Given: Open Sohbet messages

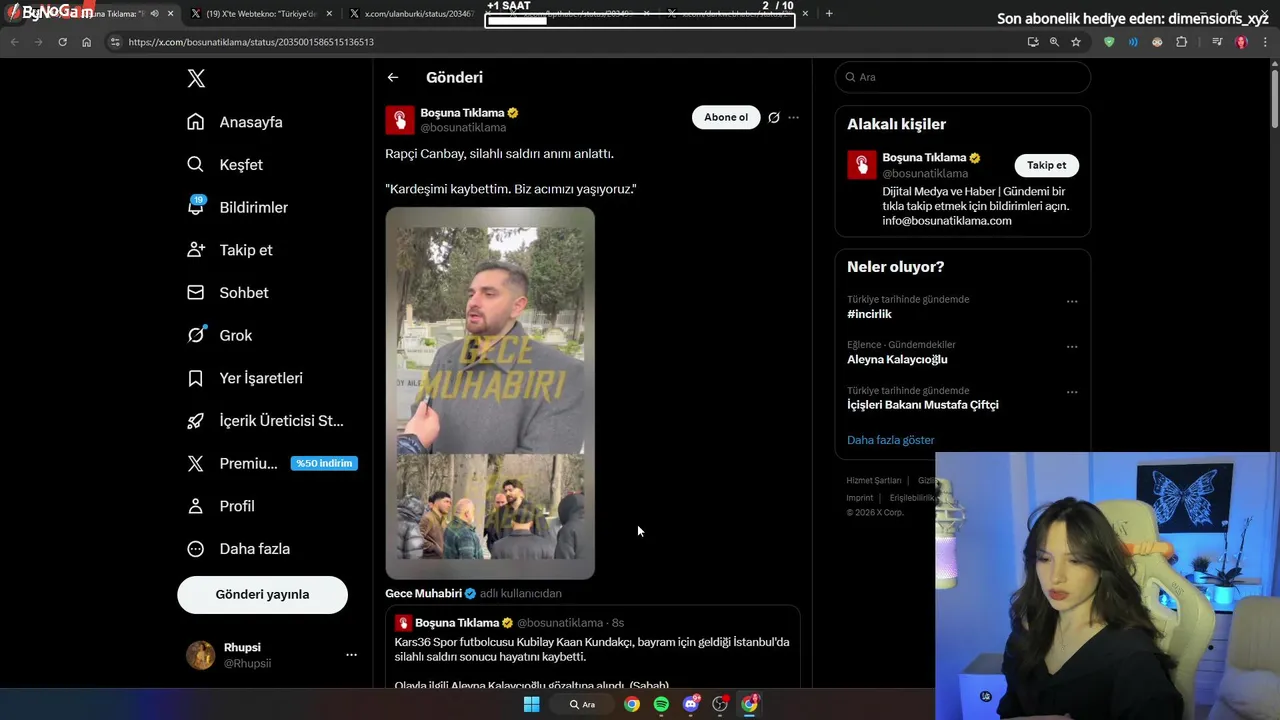Looking at the screenshot, I should (x=227, y=293).
